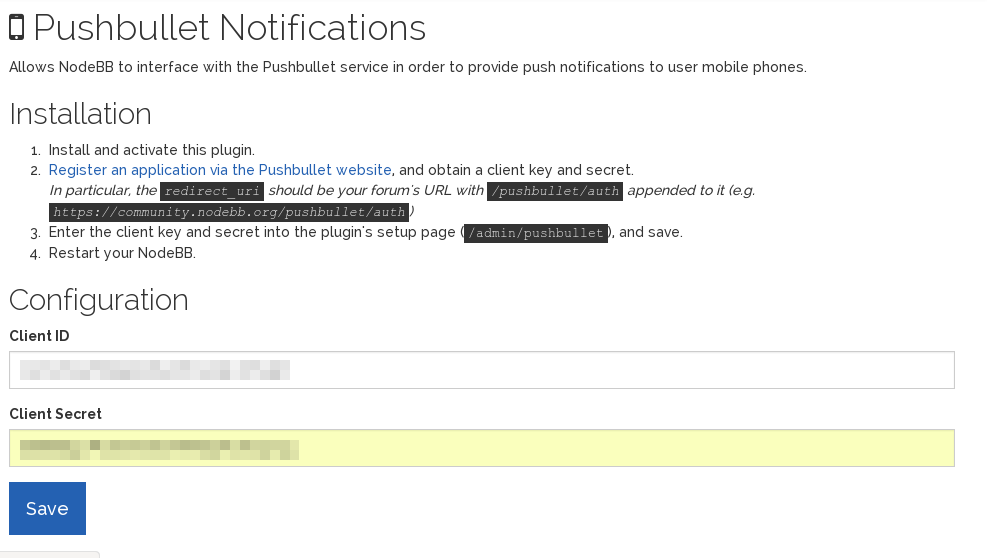Click the Client Secret label
The image size is (987, 558).
pos(55,414)
